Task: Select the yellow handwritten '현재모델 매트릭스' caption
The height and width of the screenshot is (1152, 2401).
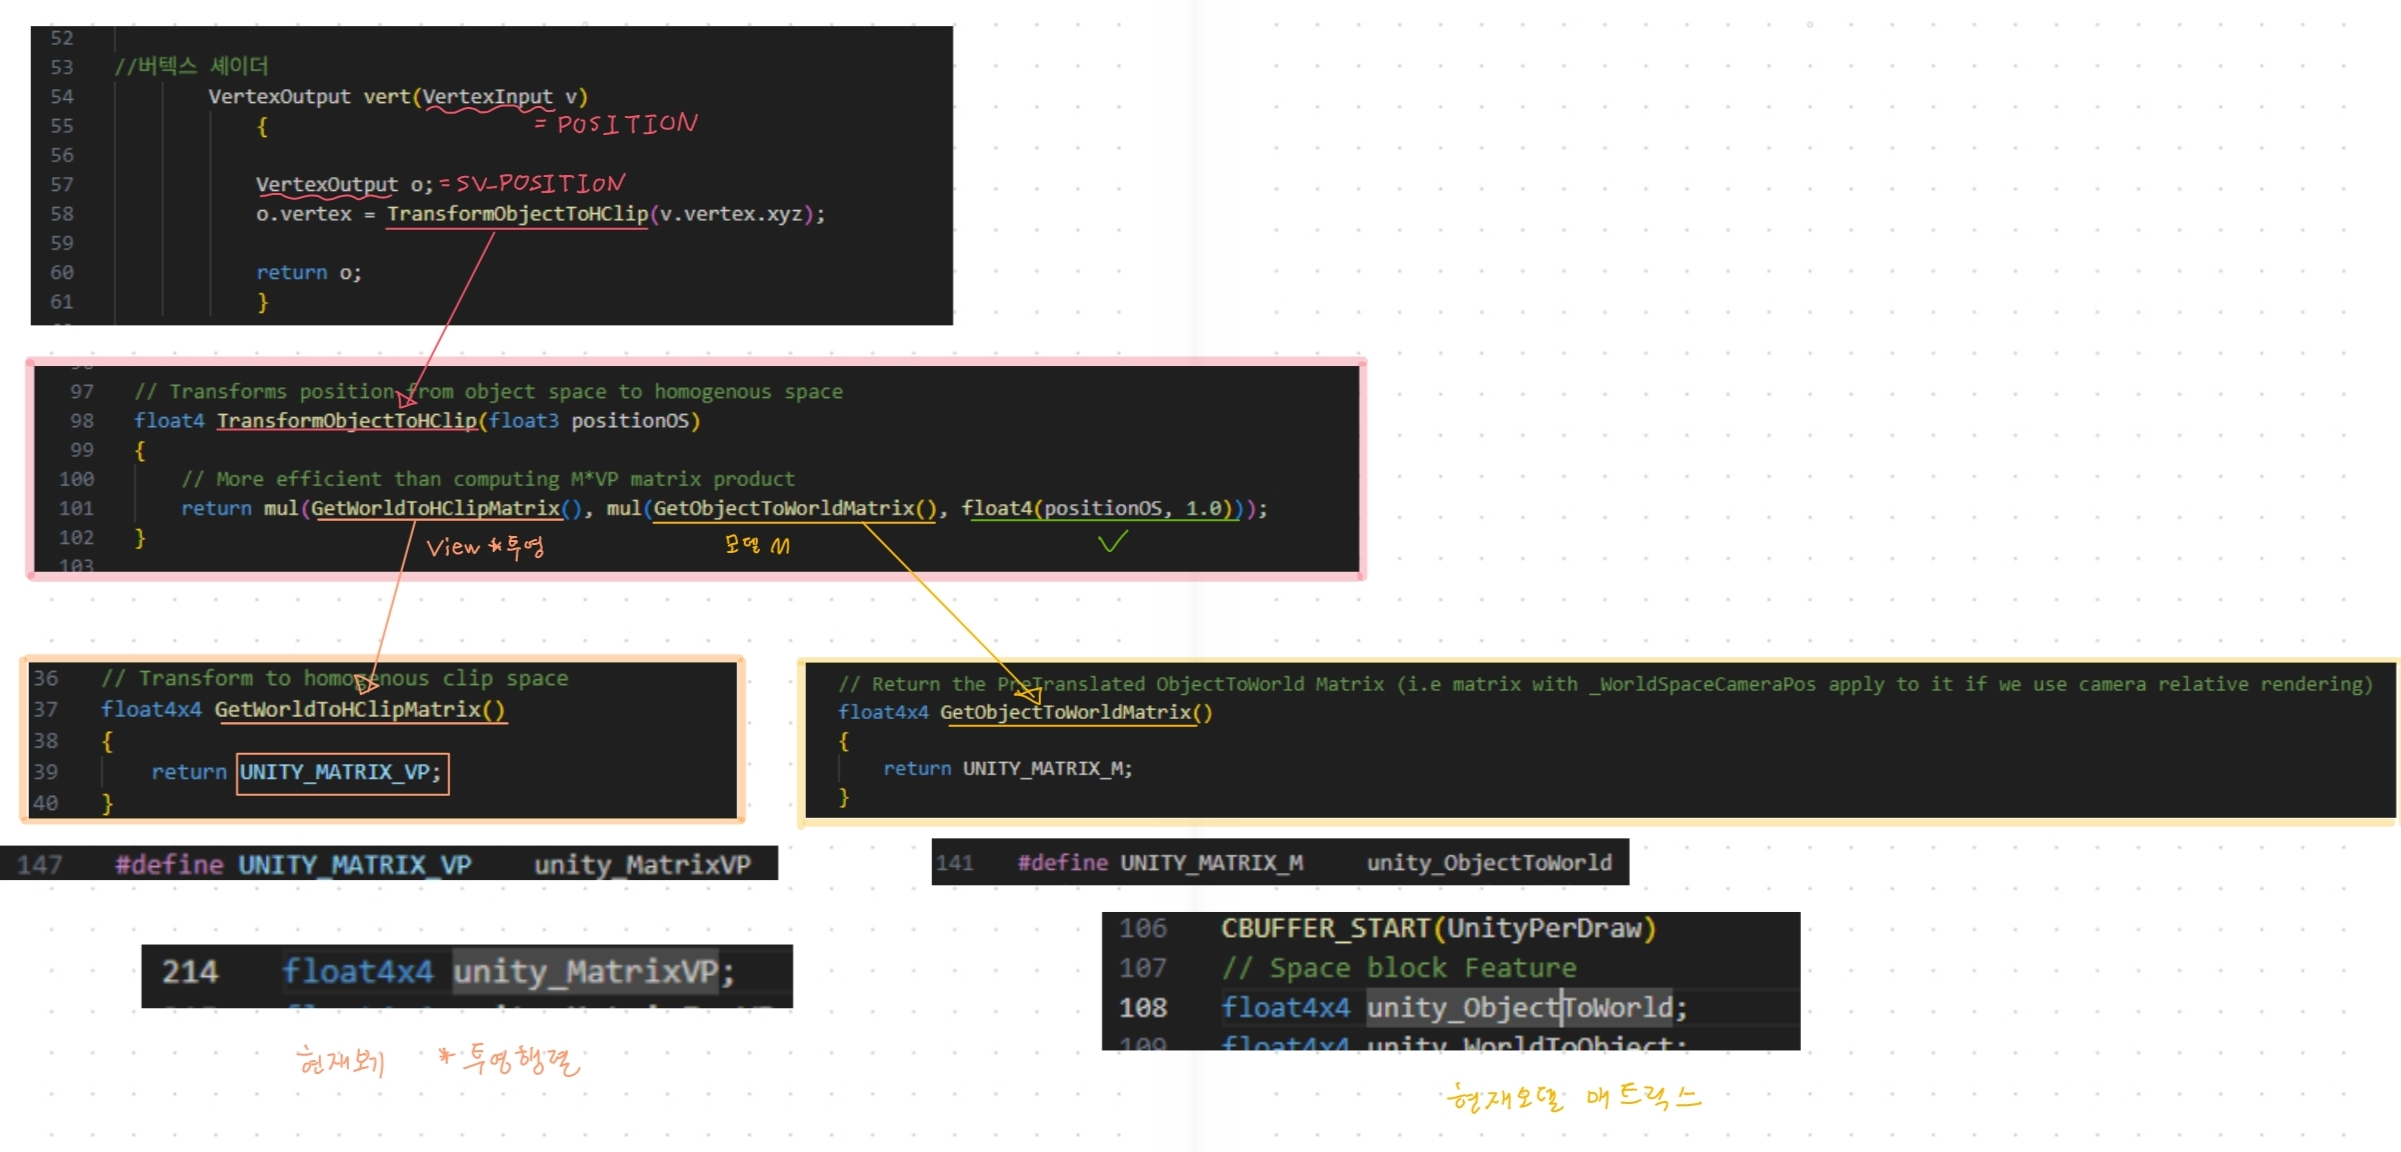Action: [x=1573, y=1098]
